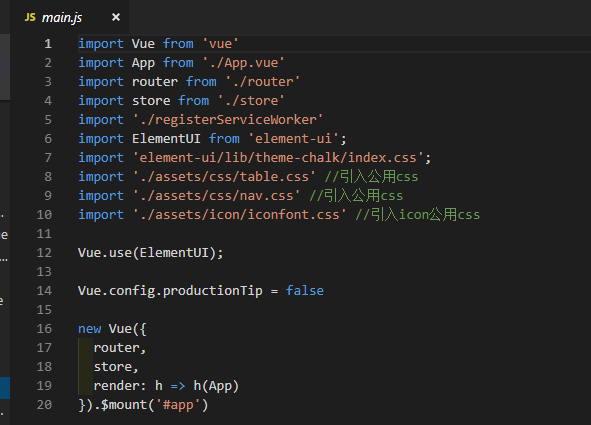
Task: Click './assets/css/nav.css' import path
Action: tap(217, 196)
